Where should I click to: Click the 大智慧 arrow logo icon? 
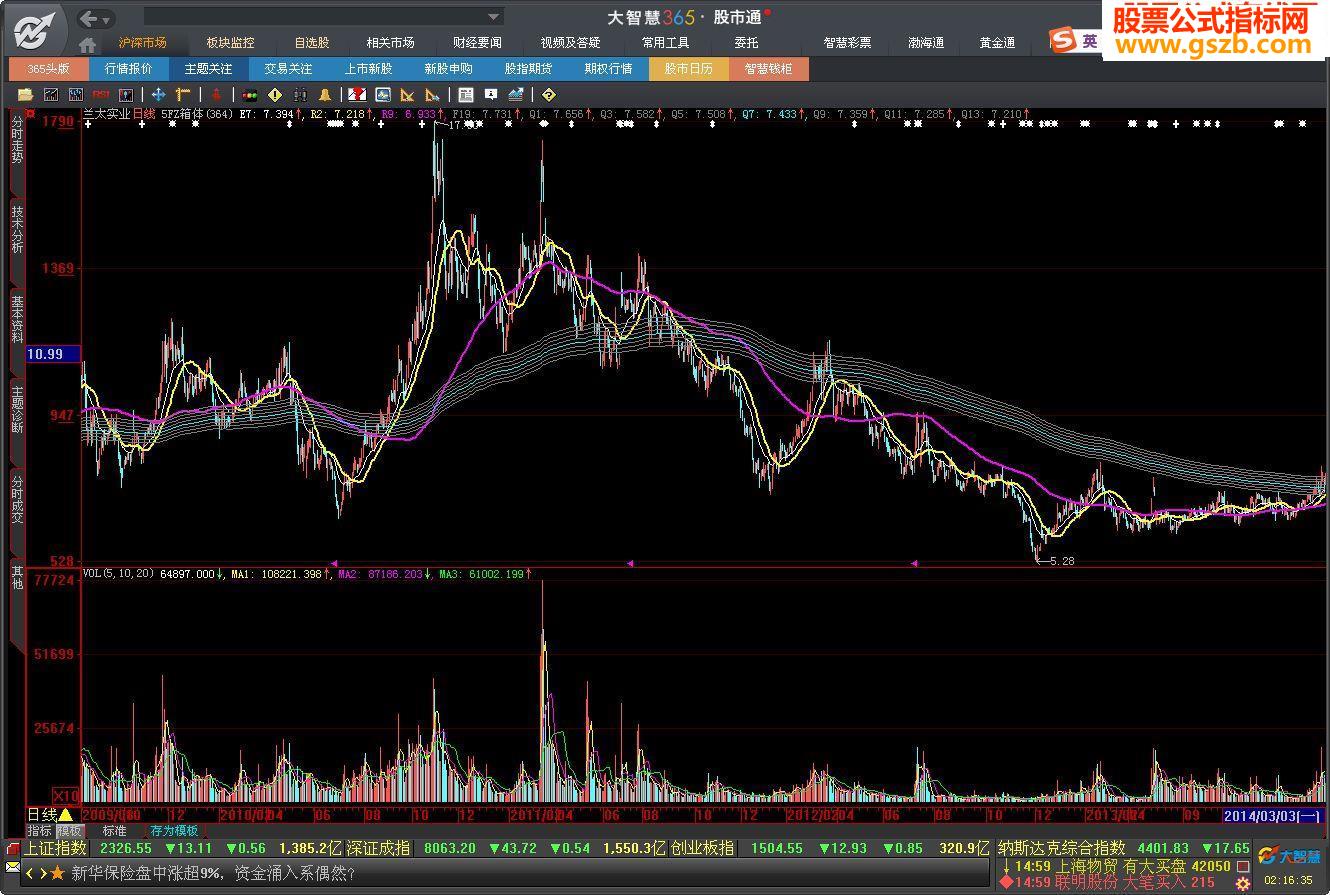click(36, 30)
